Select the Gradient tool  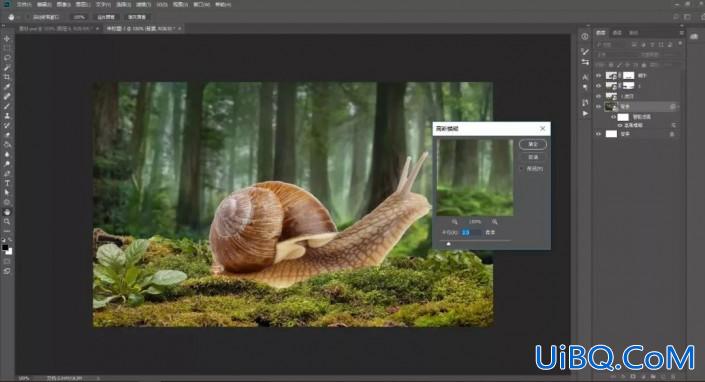point(7,145)
